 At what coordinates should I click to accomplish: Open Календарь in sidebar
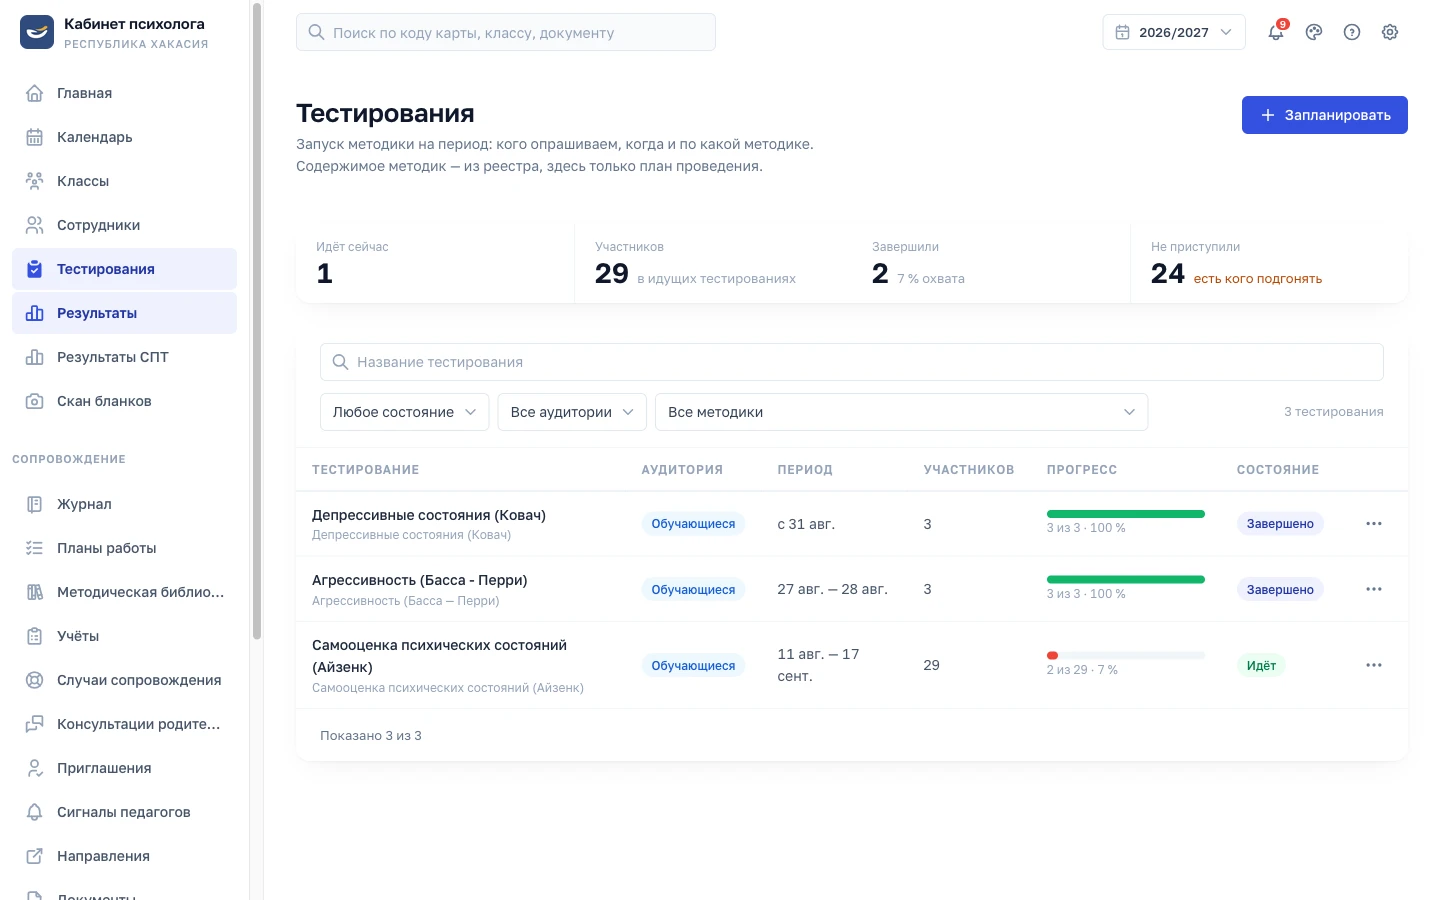click(124, 137)
